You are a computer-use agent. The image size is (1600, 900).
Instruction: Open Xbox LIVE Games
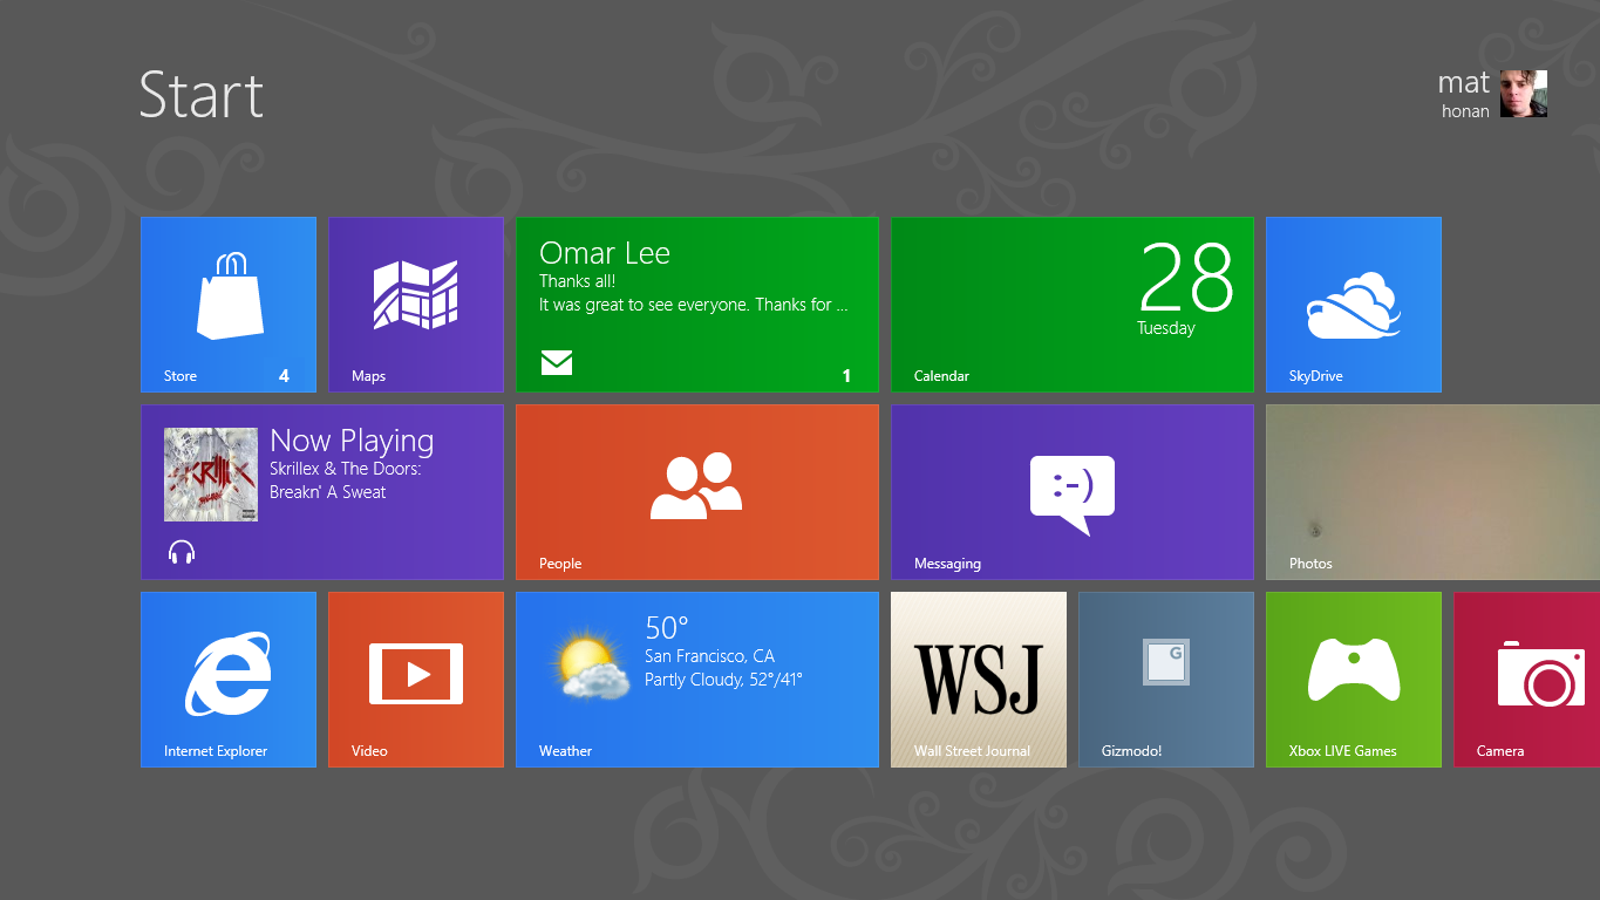click(1353, 679)
